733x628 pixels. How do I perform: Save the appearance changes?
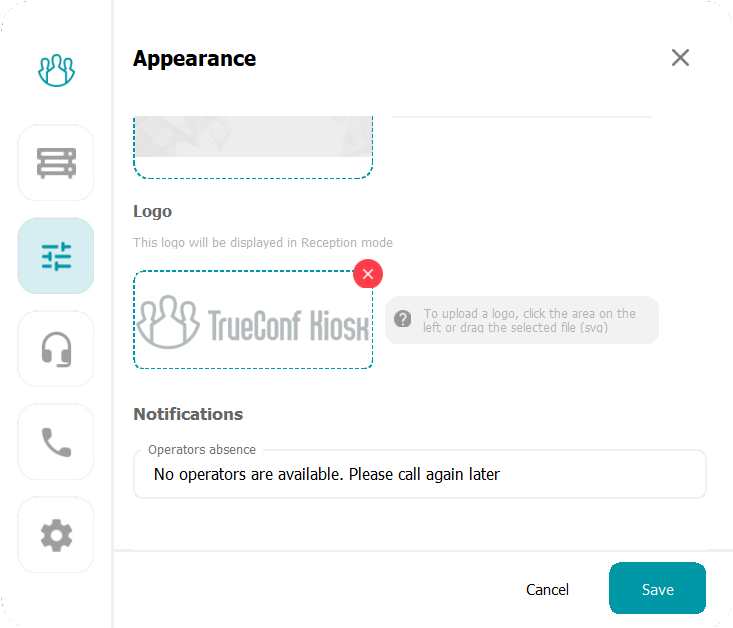tap(657, 589)
